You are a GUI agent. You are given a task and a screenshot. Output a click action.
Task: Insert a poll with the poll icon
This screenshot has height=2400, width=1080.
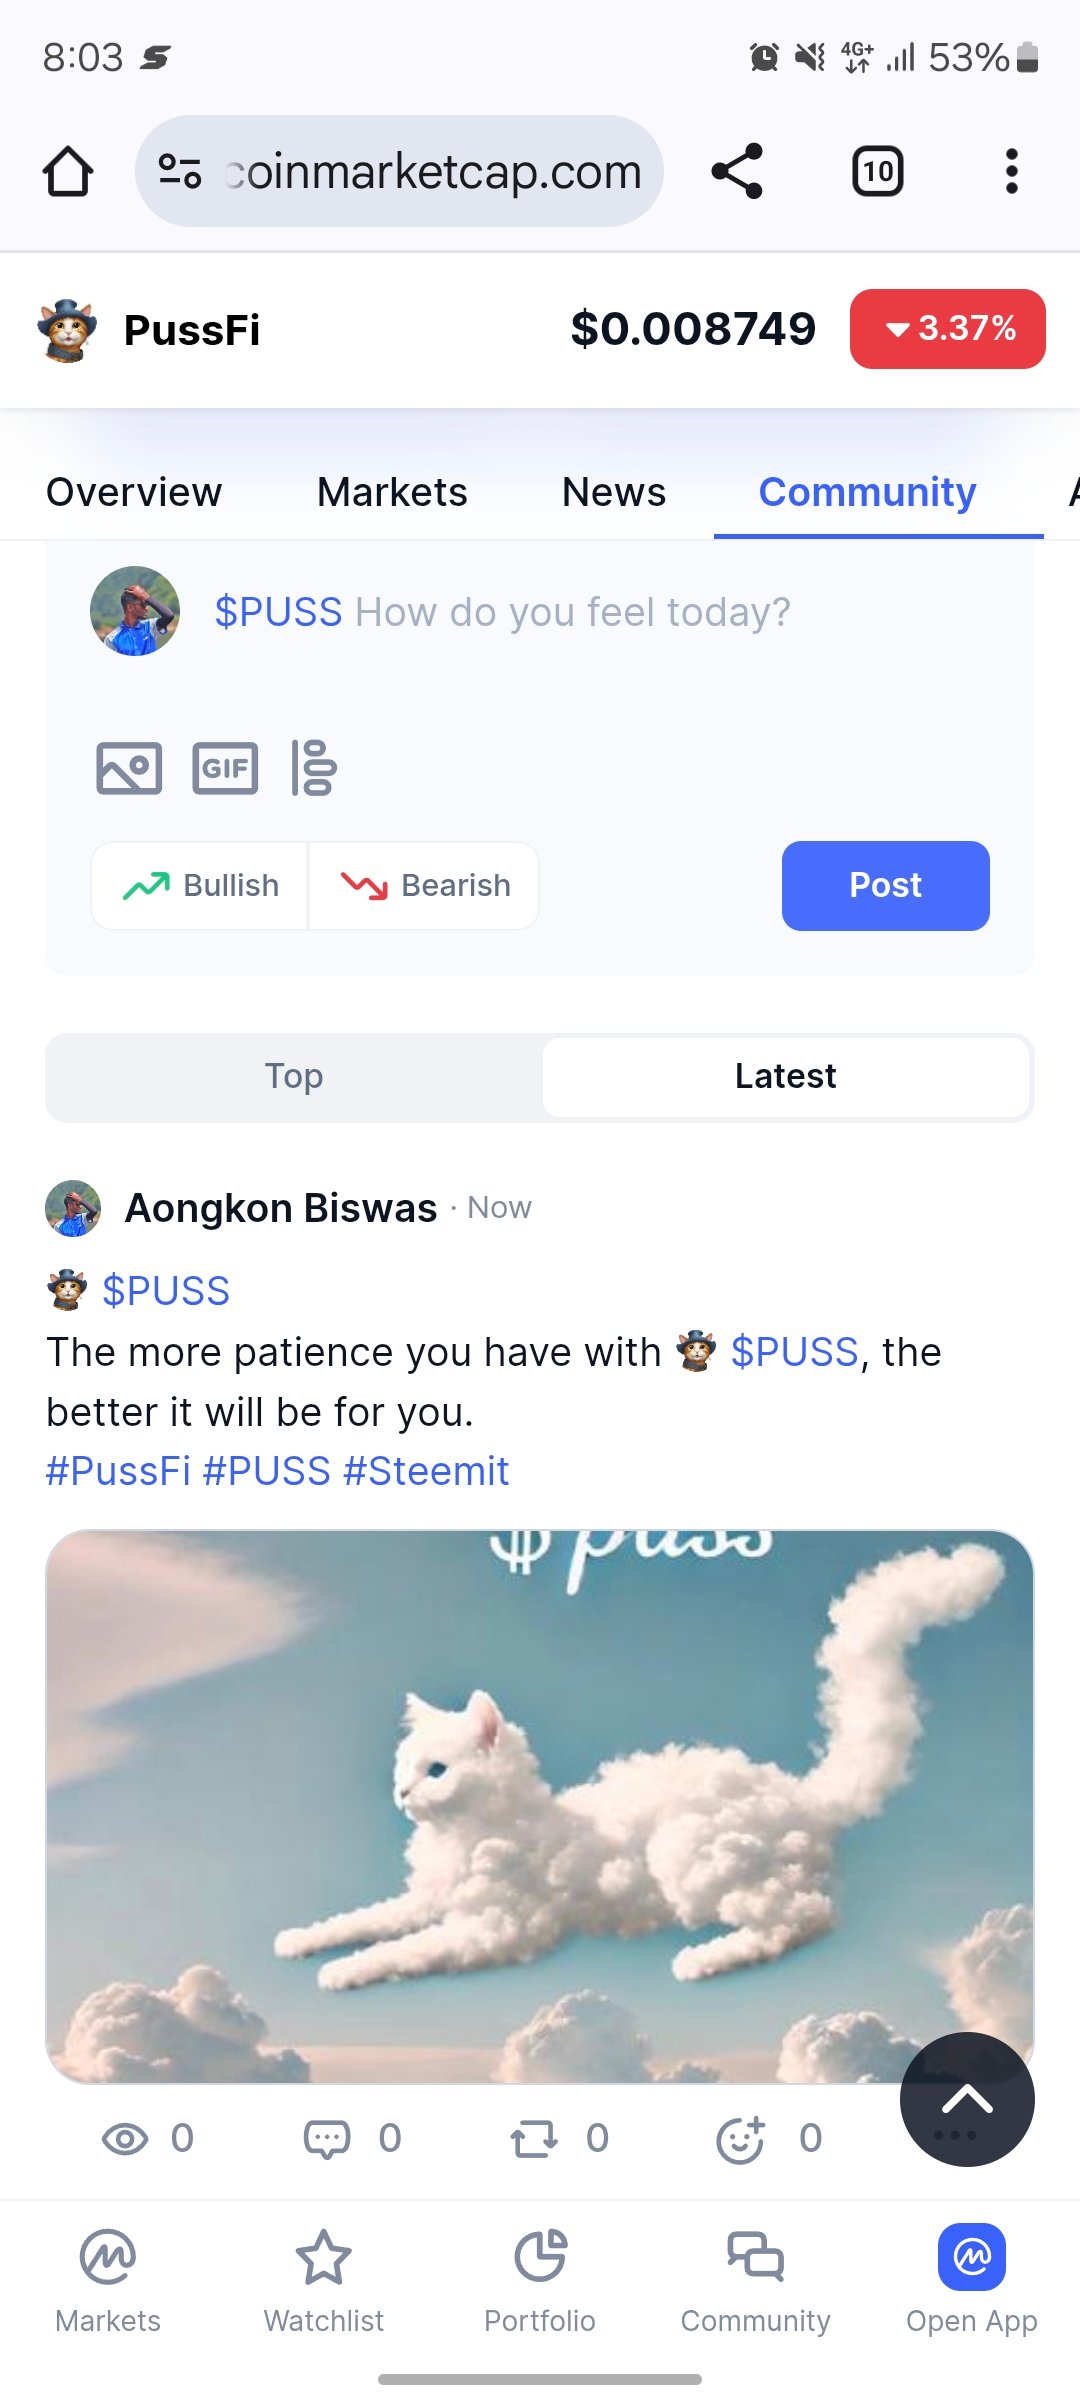pos(314,768)
